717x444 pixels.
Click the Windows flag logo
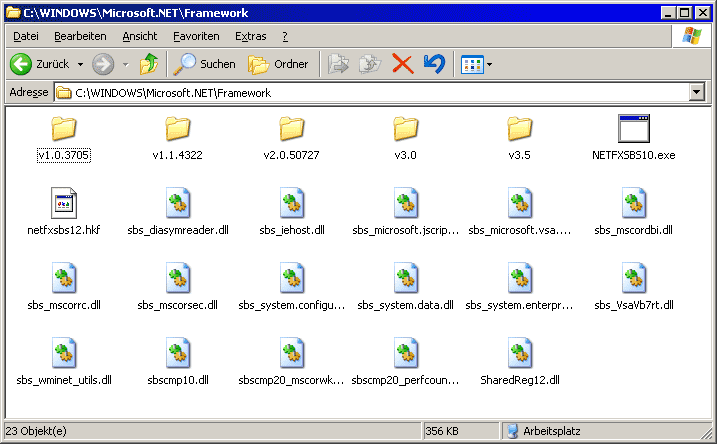pyautogui.click(x=691, y=36)
